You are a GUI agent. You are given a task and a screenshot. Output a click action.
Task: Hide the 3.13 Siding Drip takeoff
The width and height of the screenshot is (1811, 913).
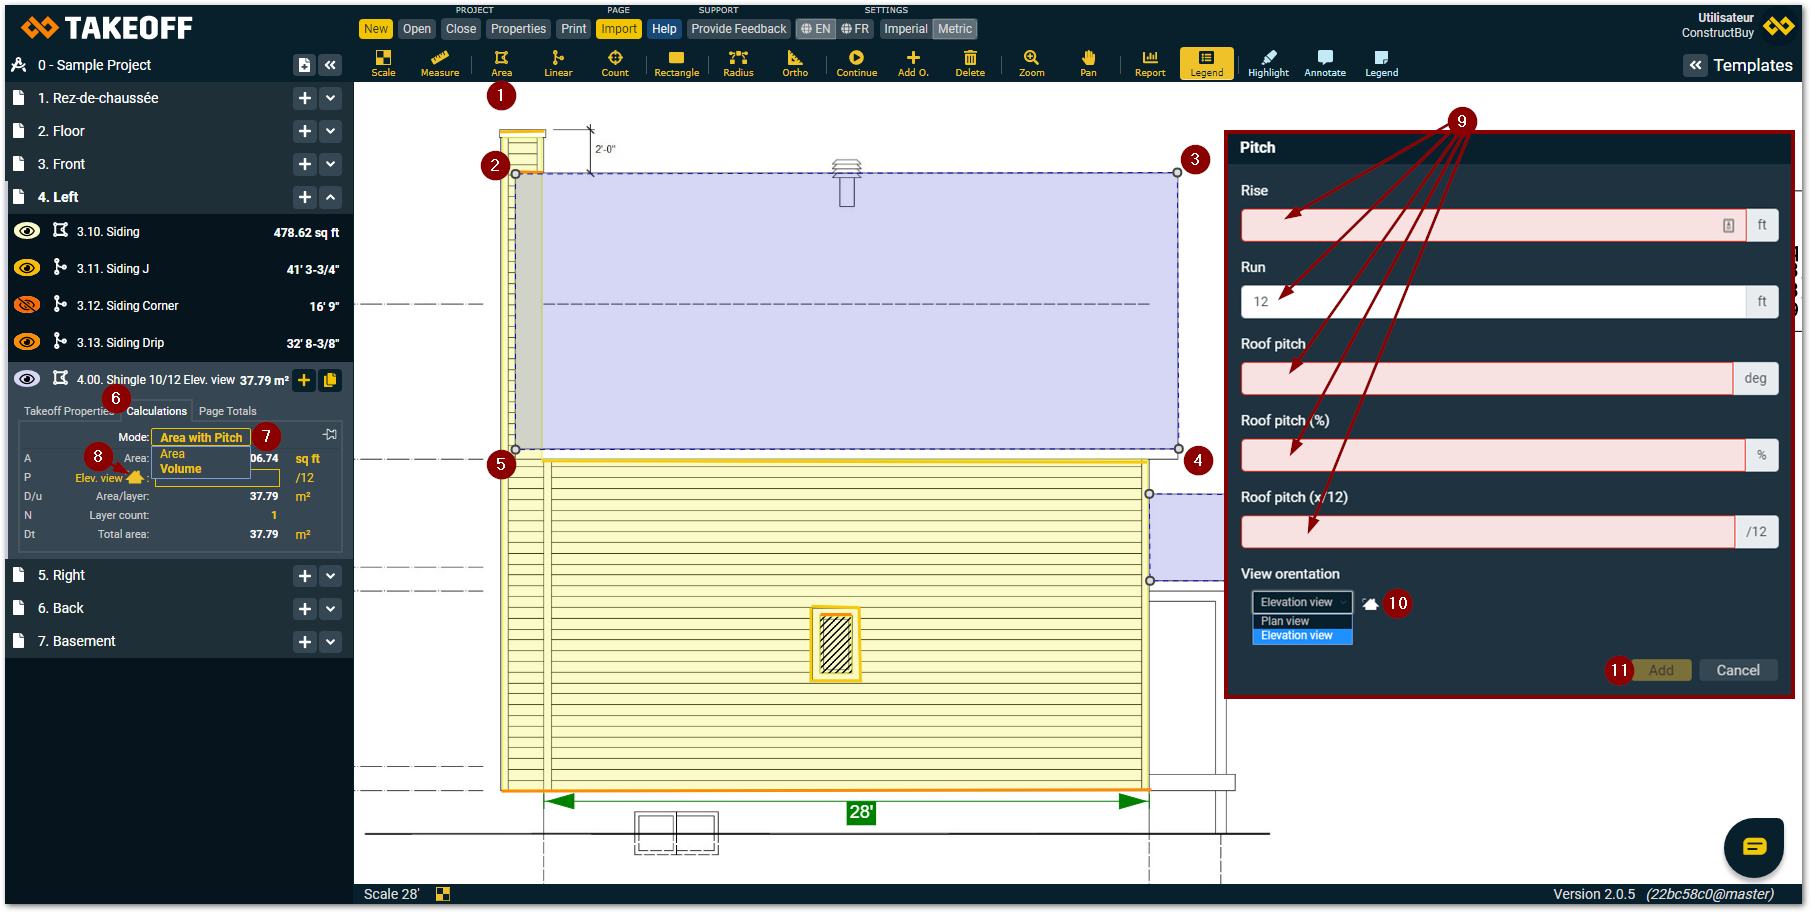pyautogui.click(x=27, y=342)
